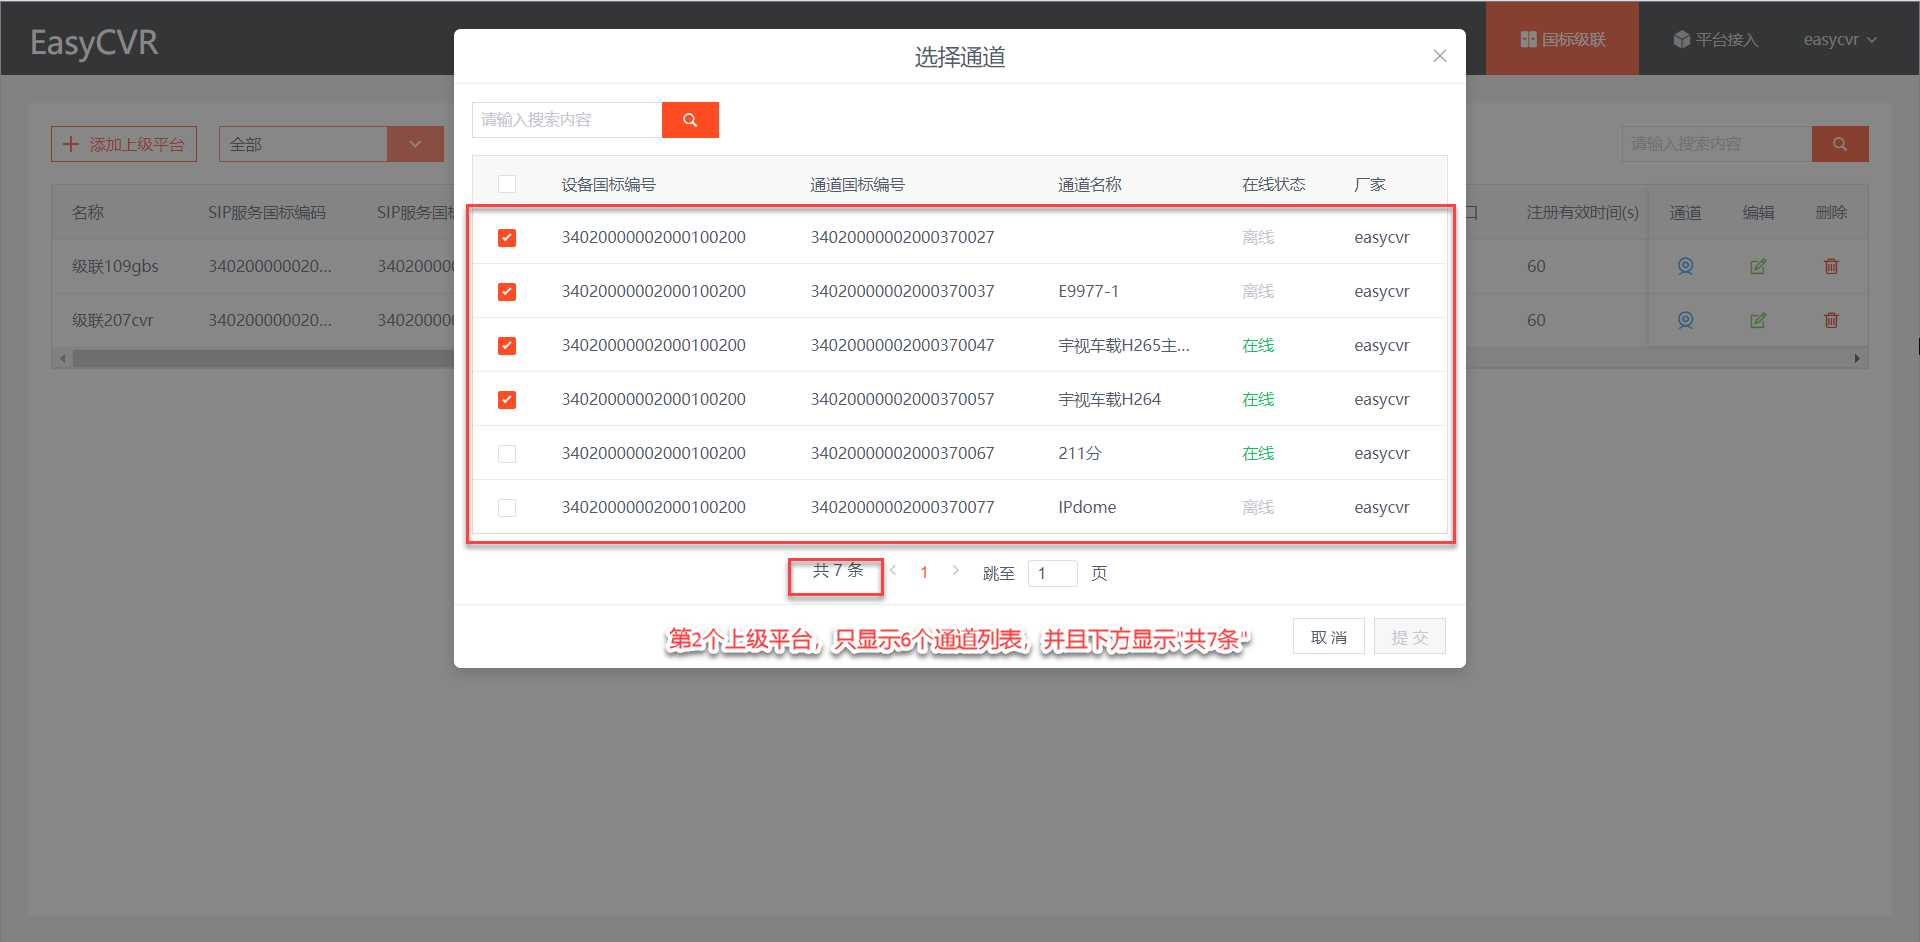The image size is (1920, 942).
Task: Click the 共 7 条 total count
Action: pyautogui.click(x=838, y=570)
